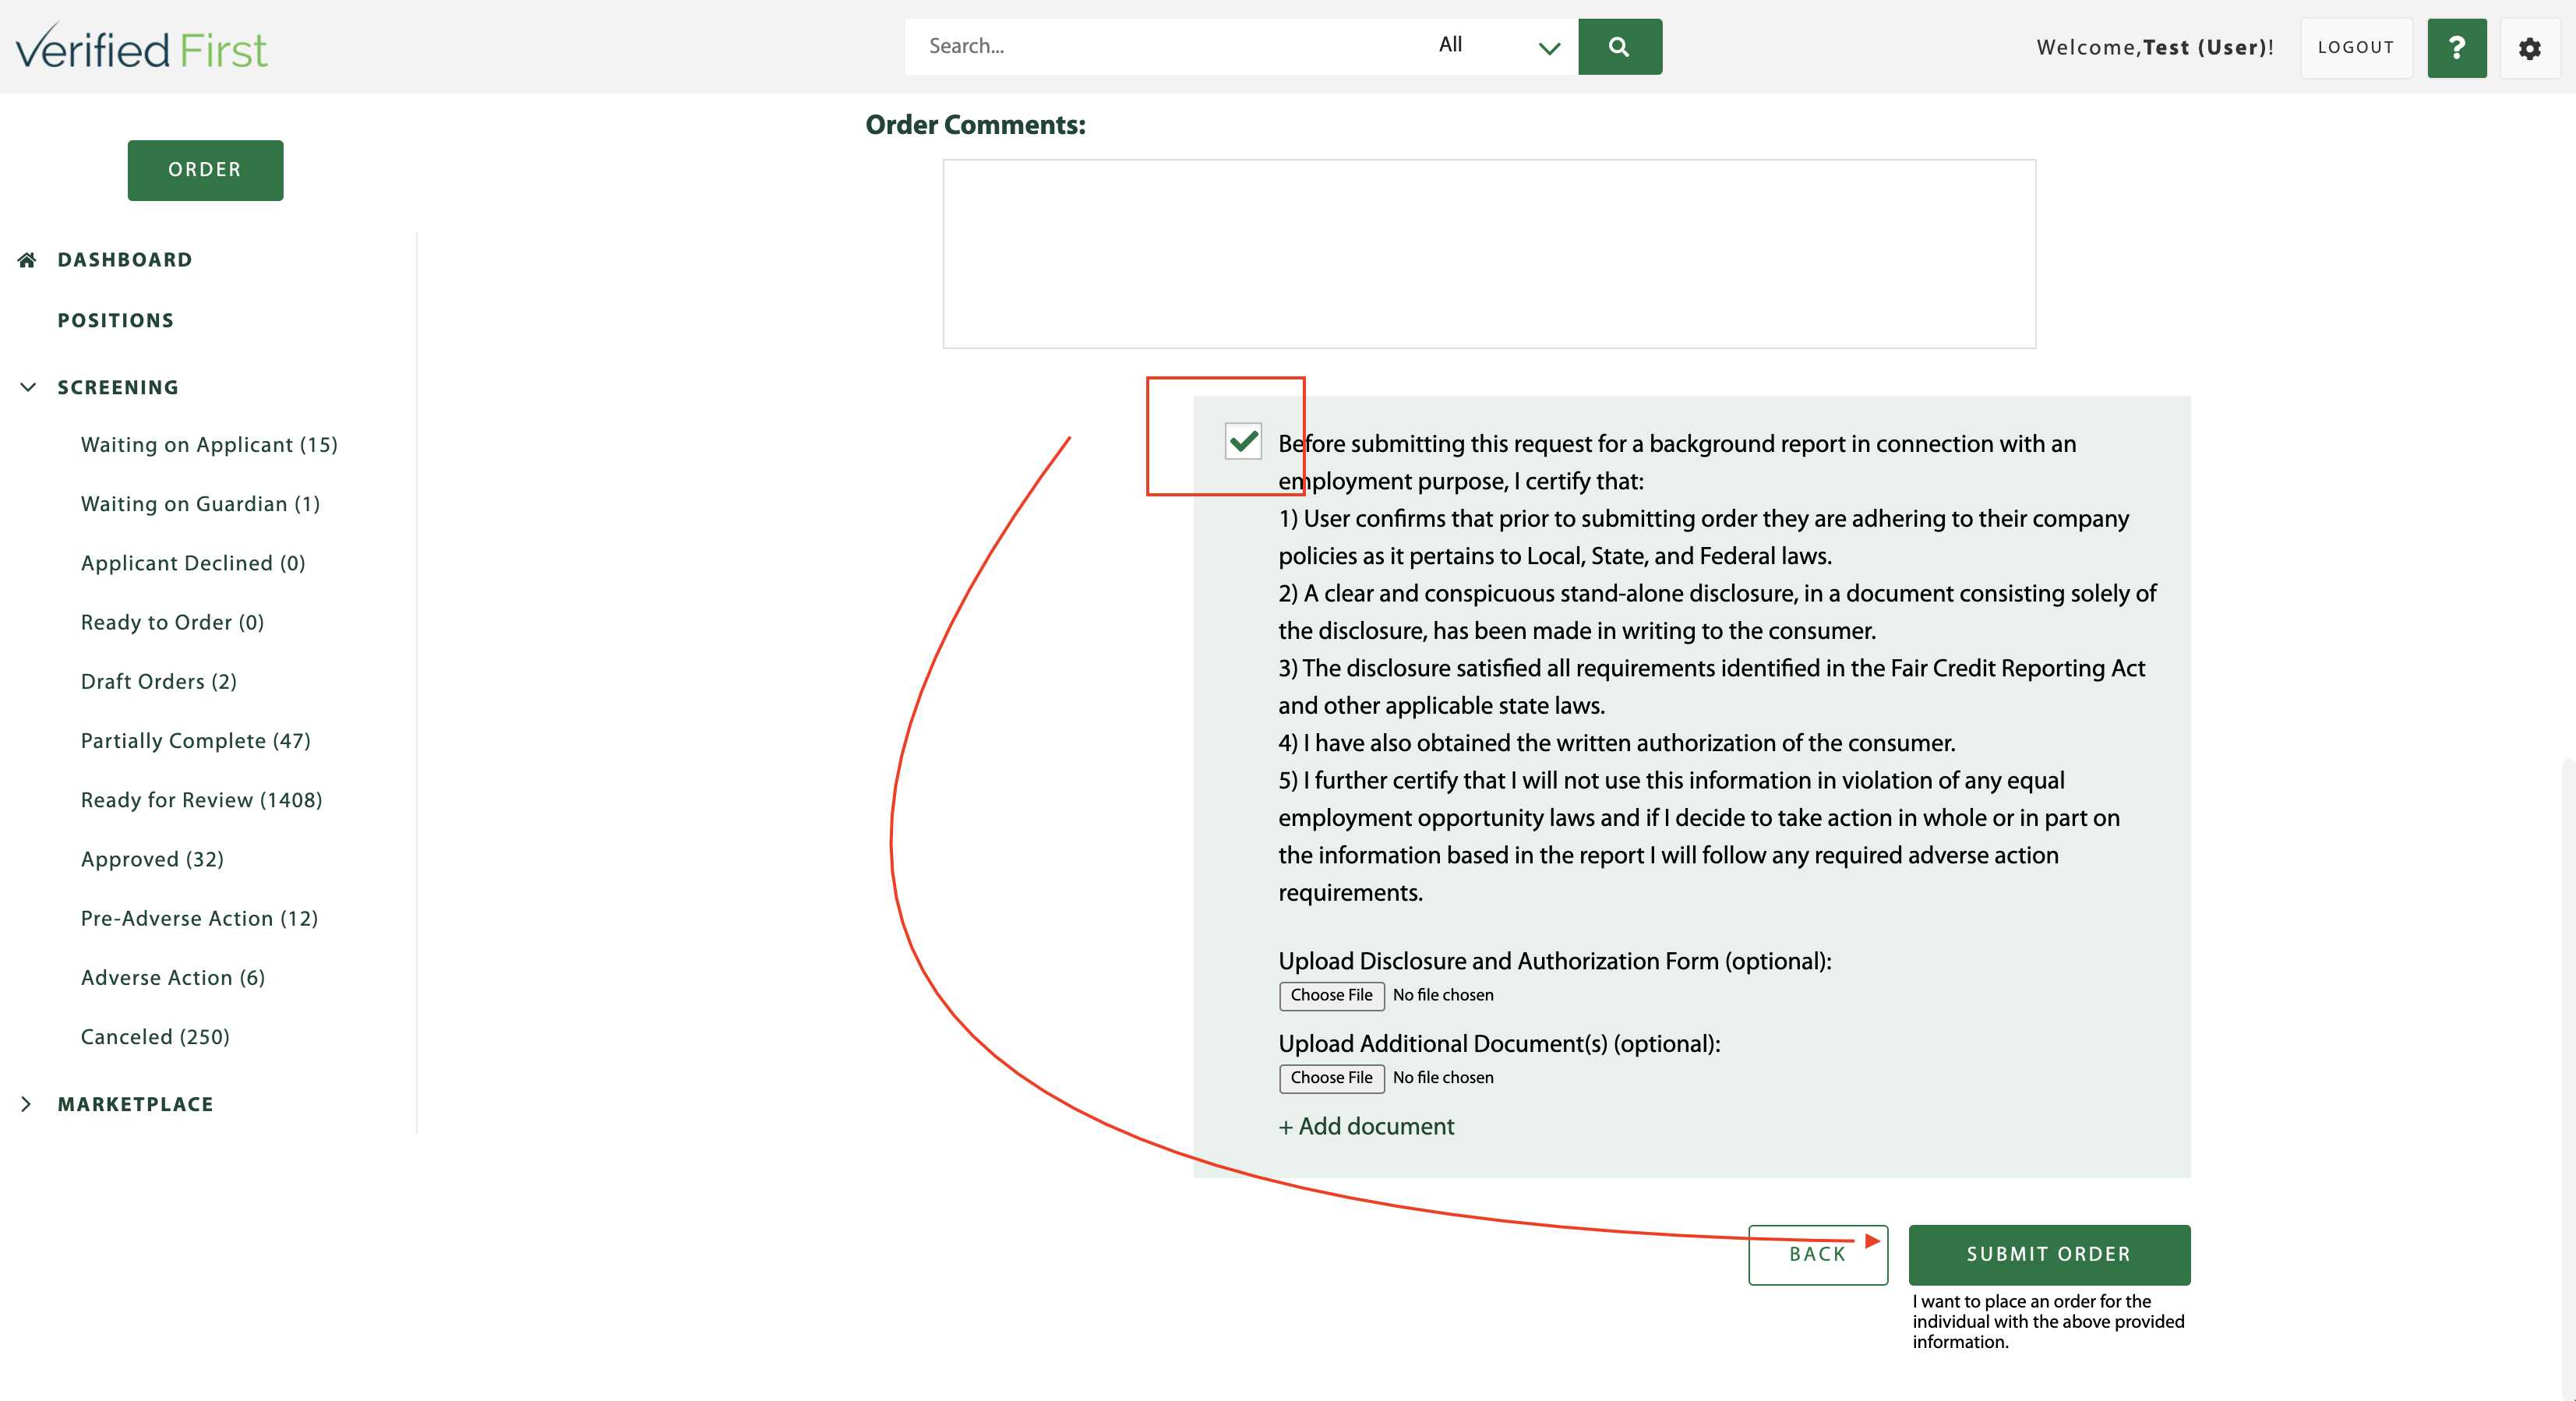2576x1401 pixels.
Task: Open Canceled (250) screening orders
Action: coord(155,1036)
